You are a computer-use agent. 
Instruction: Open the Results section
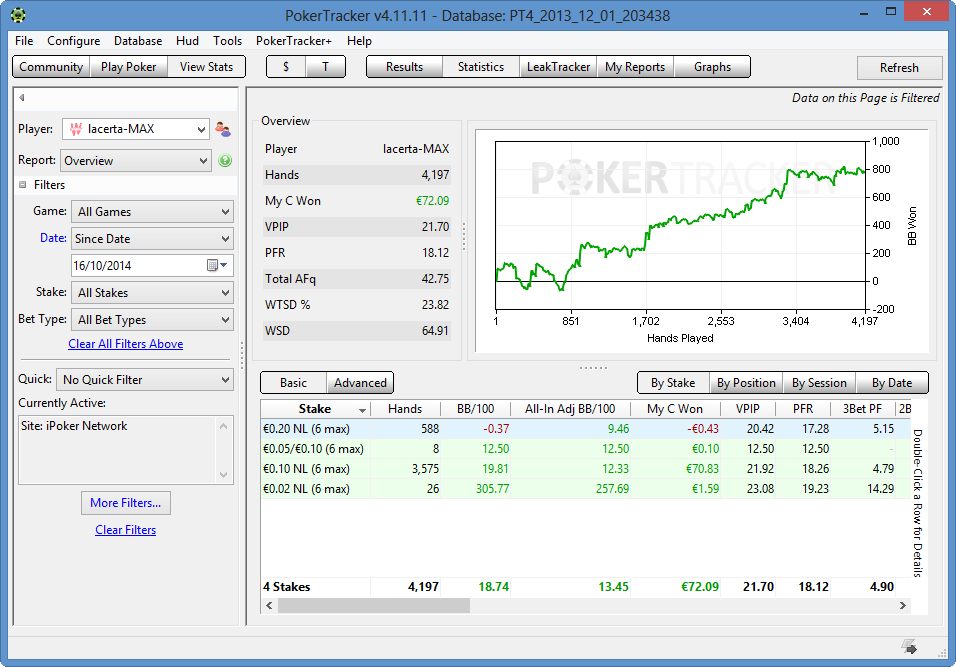coord(404,67)
